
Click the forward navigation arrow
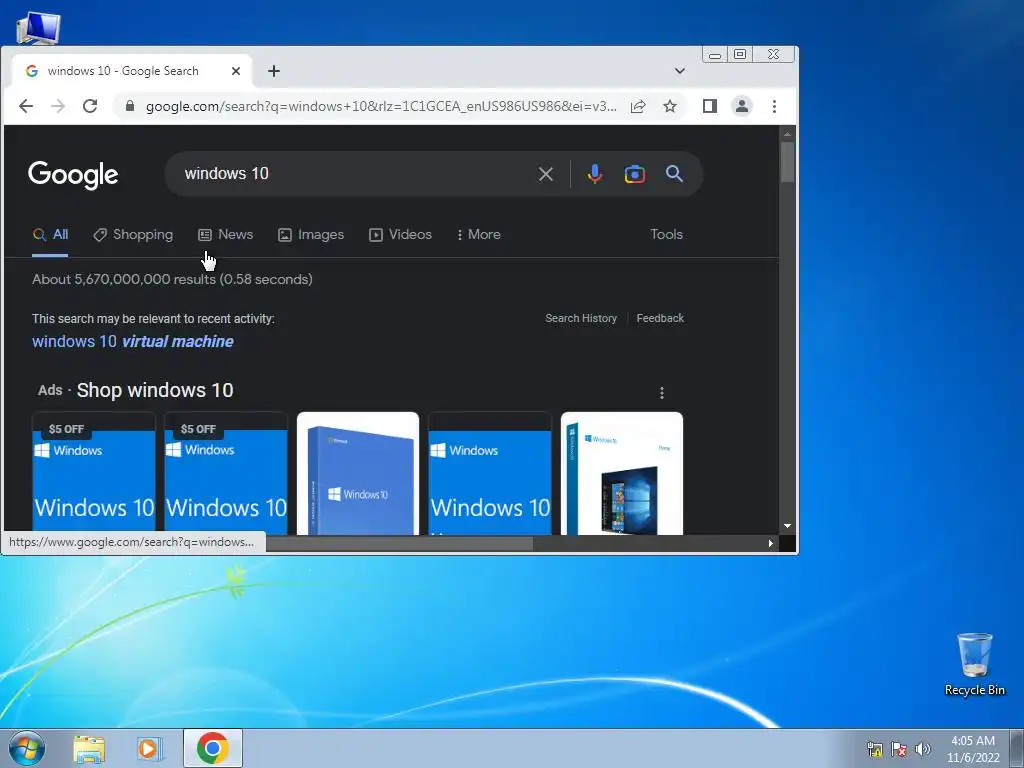[x=58, y=106]
